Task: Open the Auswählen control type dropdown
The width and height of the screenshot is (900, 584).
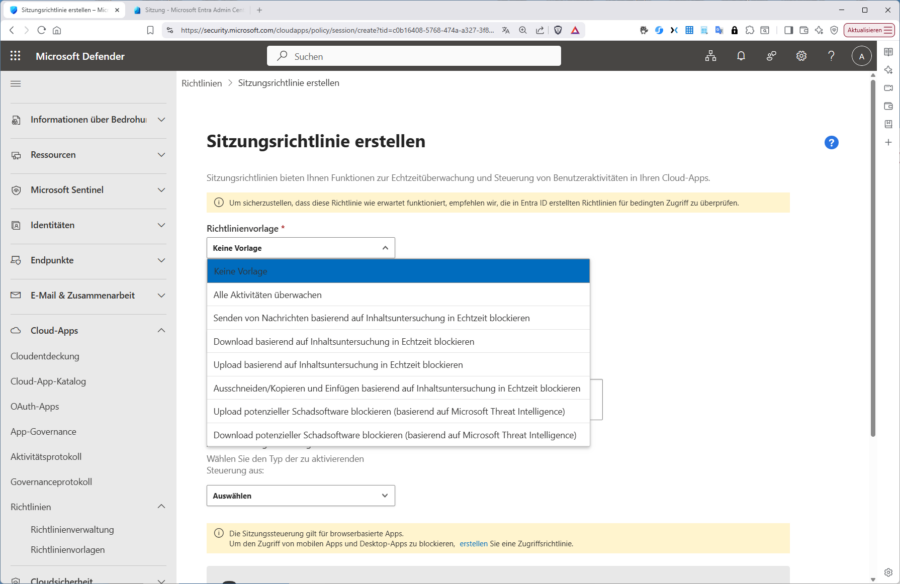Action: pyautogui.click(x=300, y=495)
